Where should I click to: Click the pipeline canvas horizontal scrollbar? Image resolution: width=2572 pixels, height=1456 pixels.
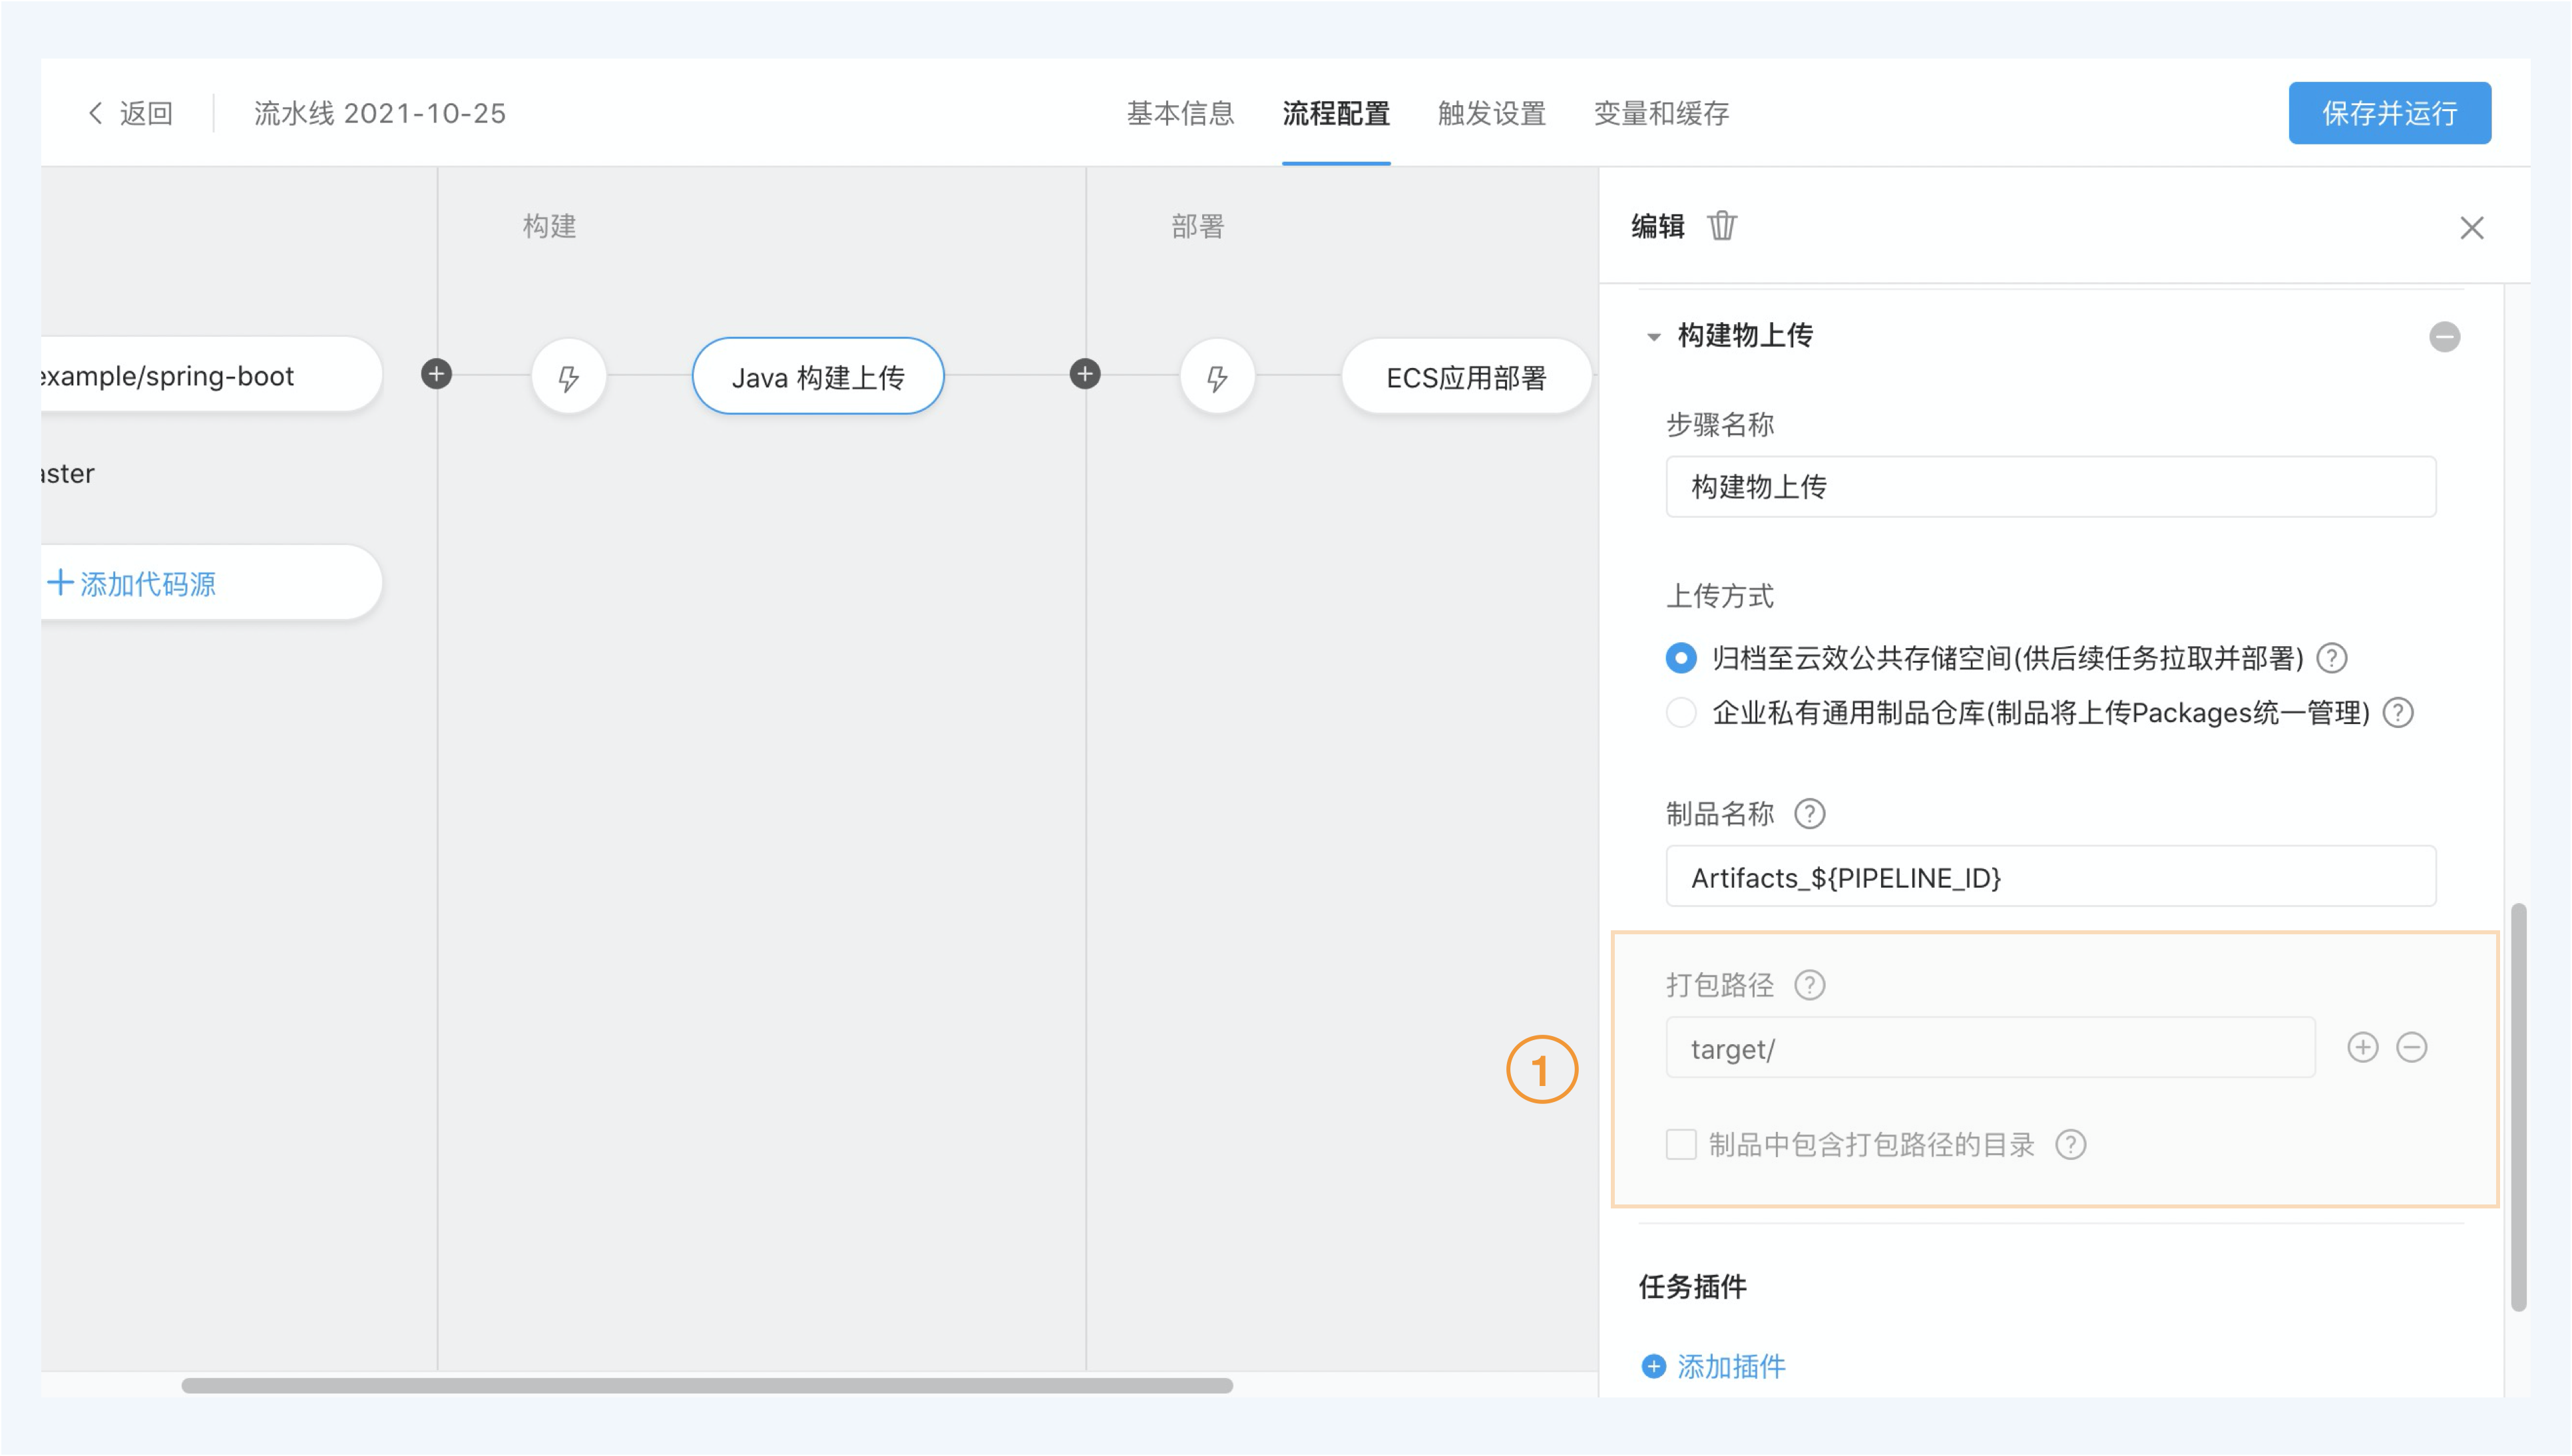pos(707,1385)
